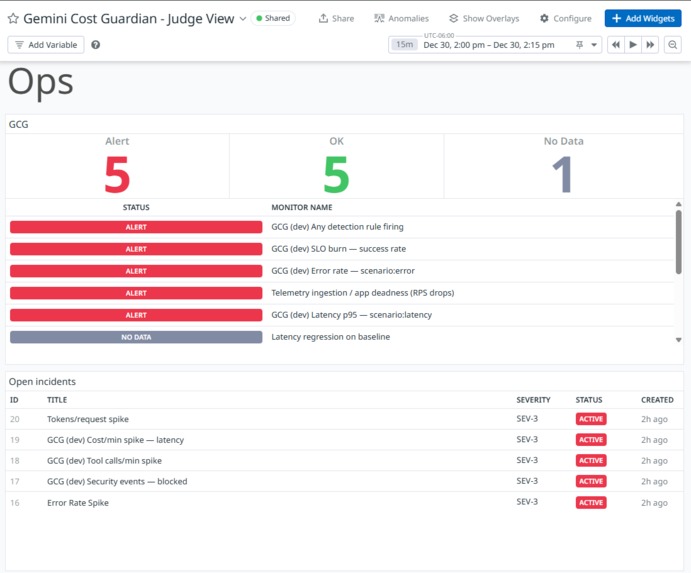This screenshot has height=573, width=691.
Task: Click the monitor list scroll up arrow
Action: click(679, 204)
